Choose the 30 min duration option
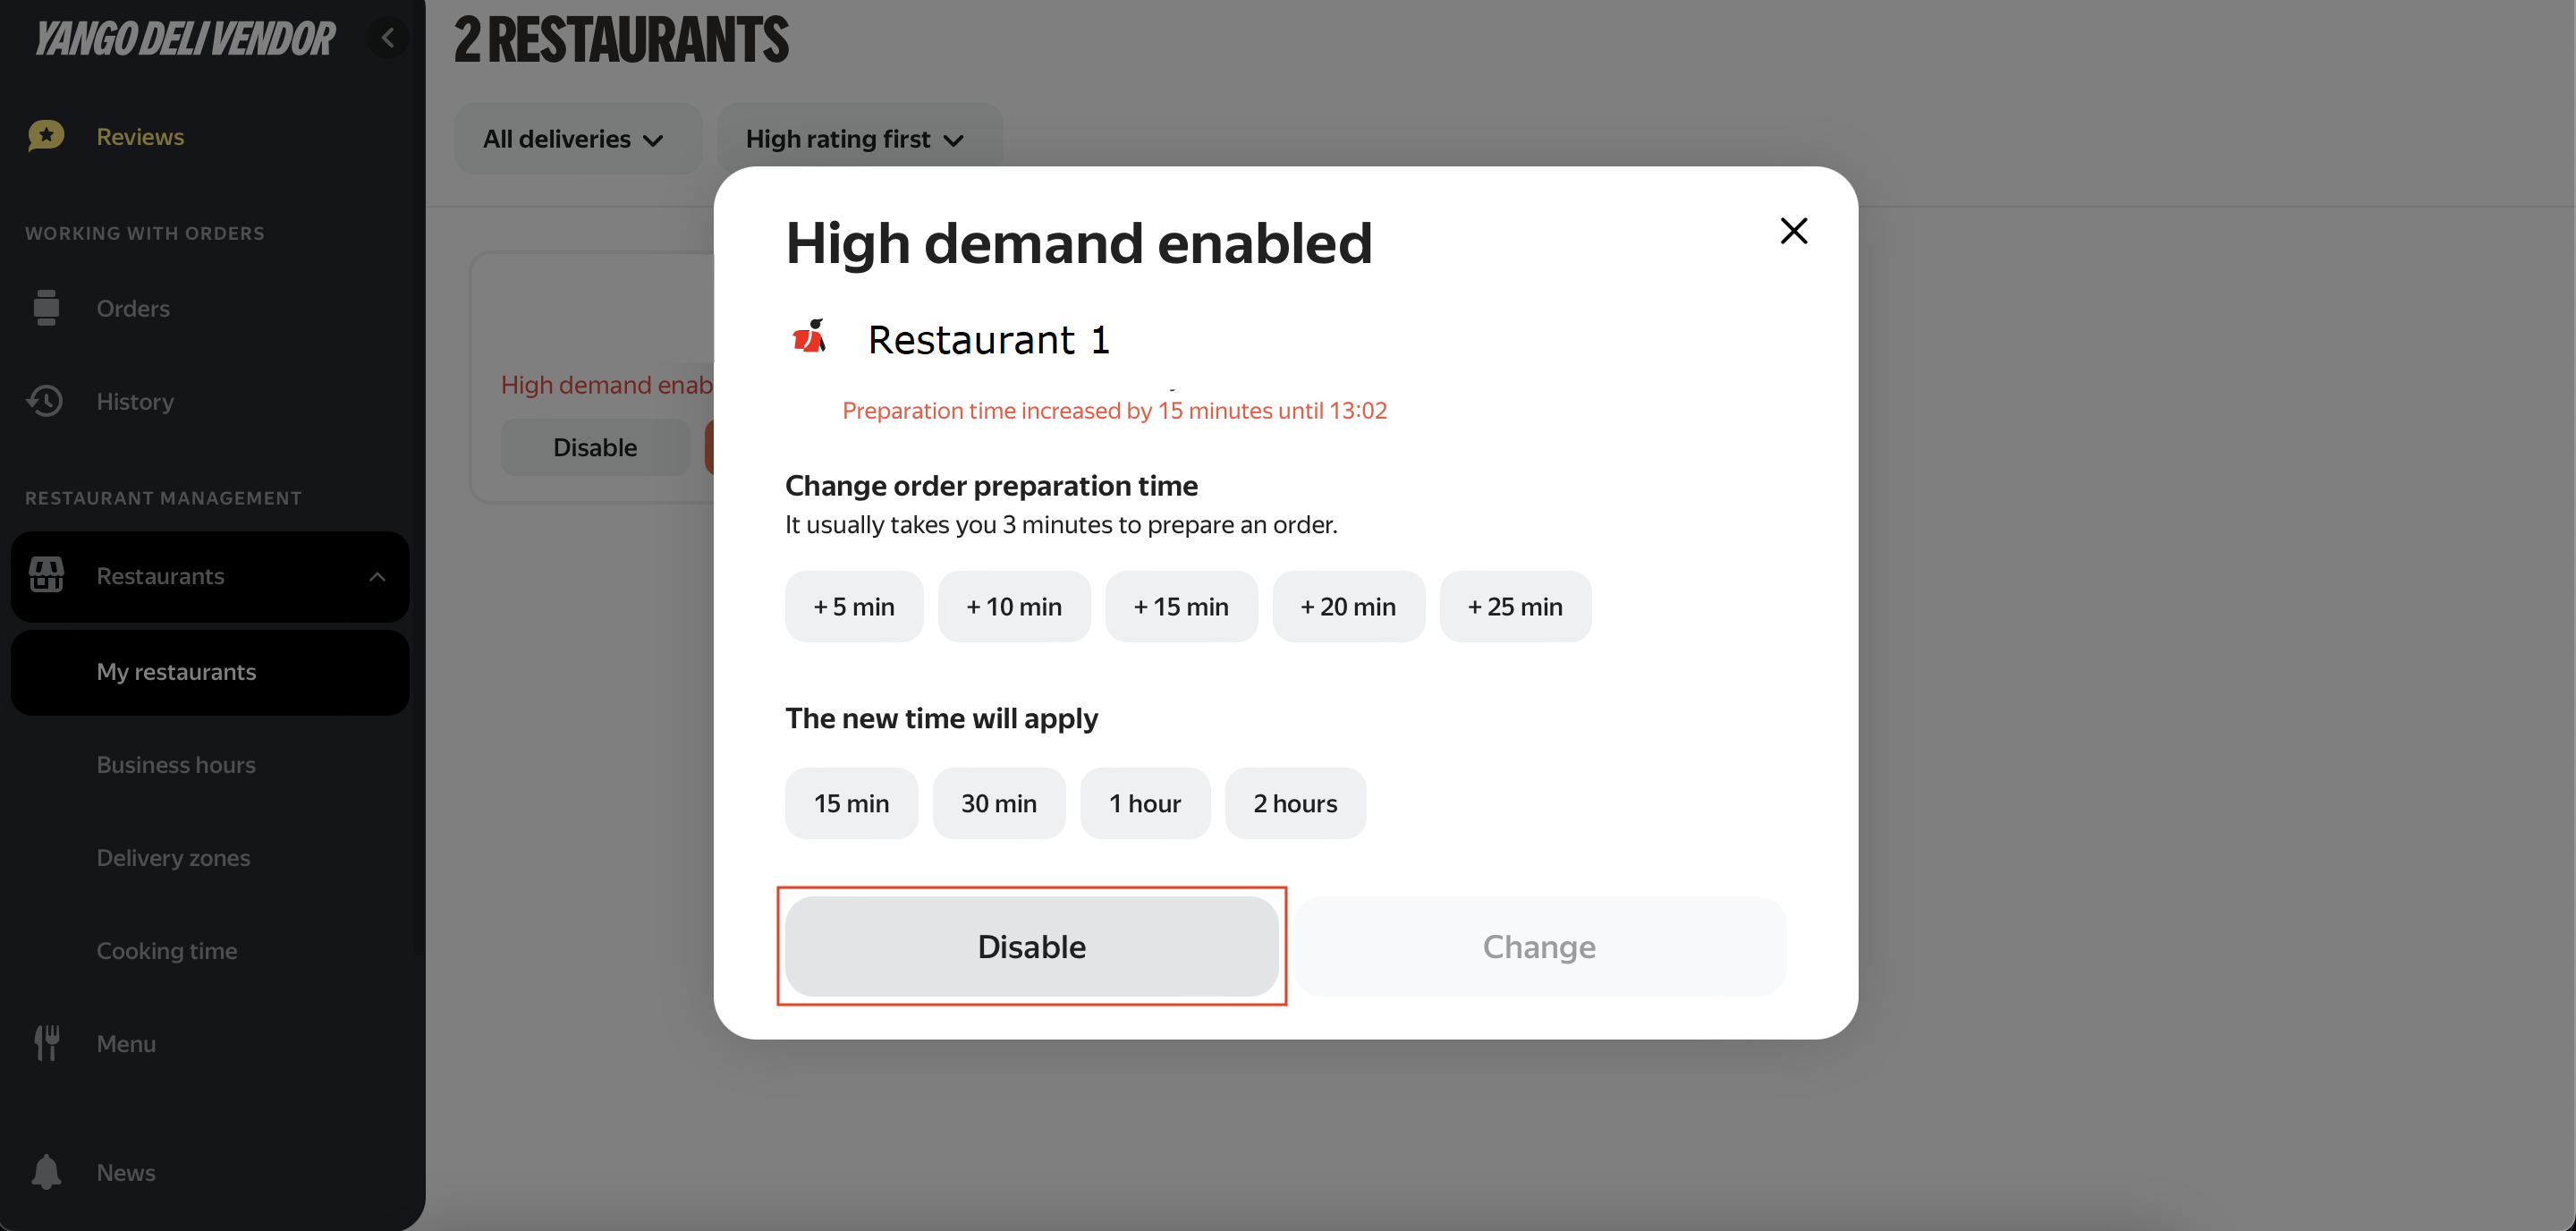 (998, 803)
